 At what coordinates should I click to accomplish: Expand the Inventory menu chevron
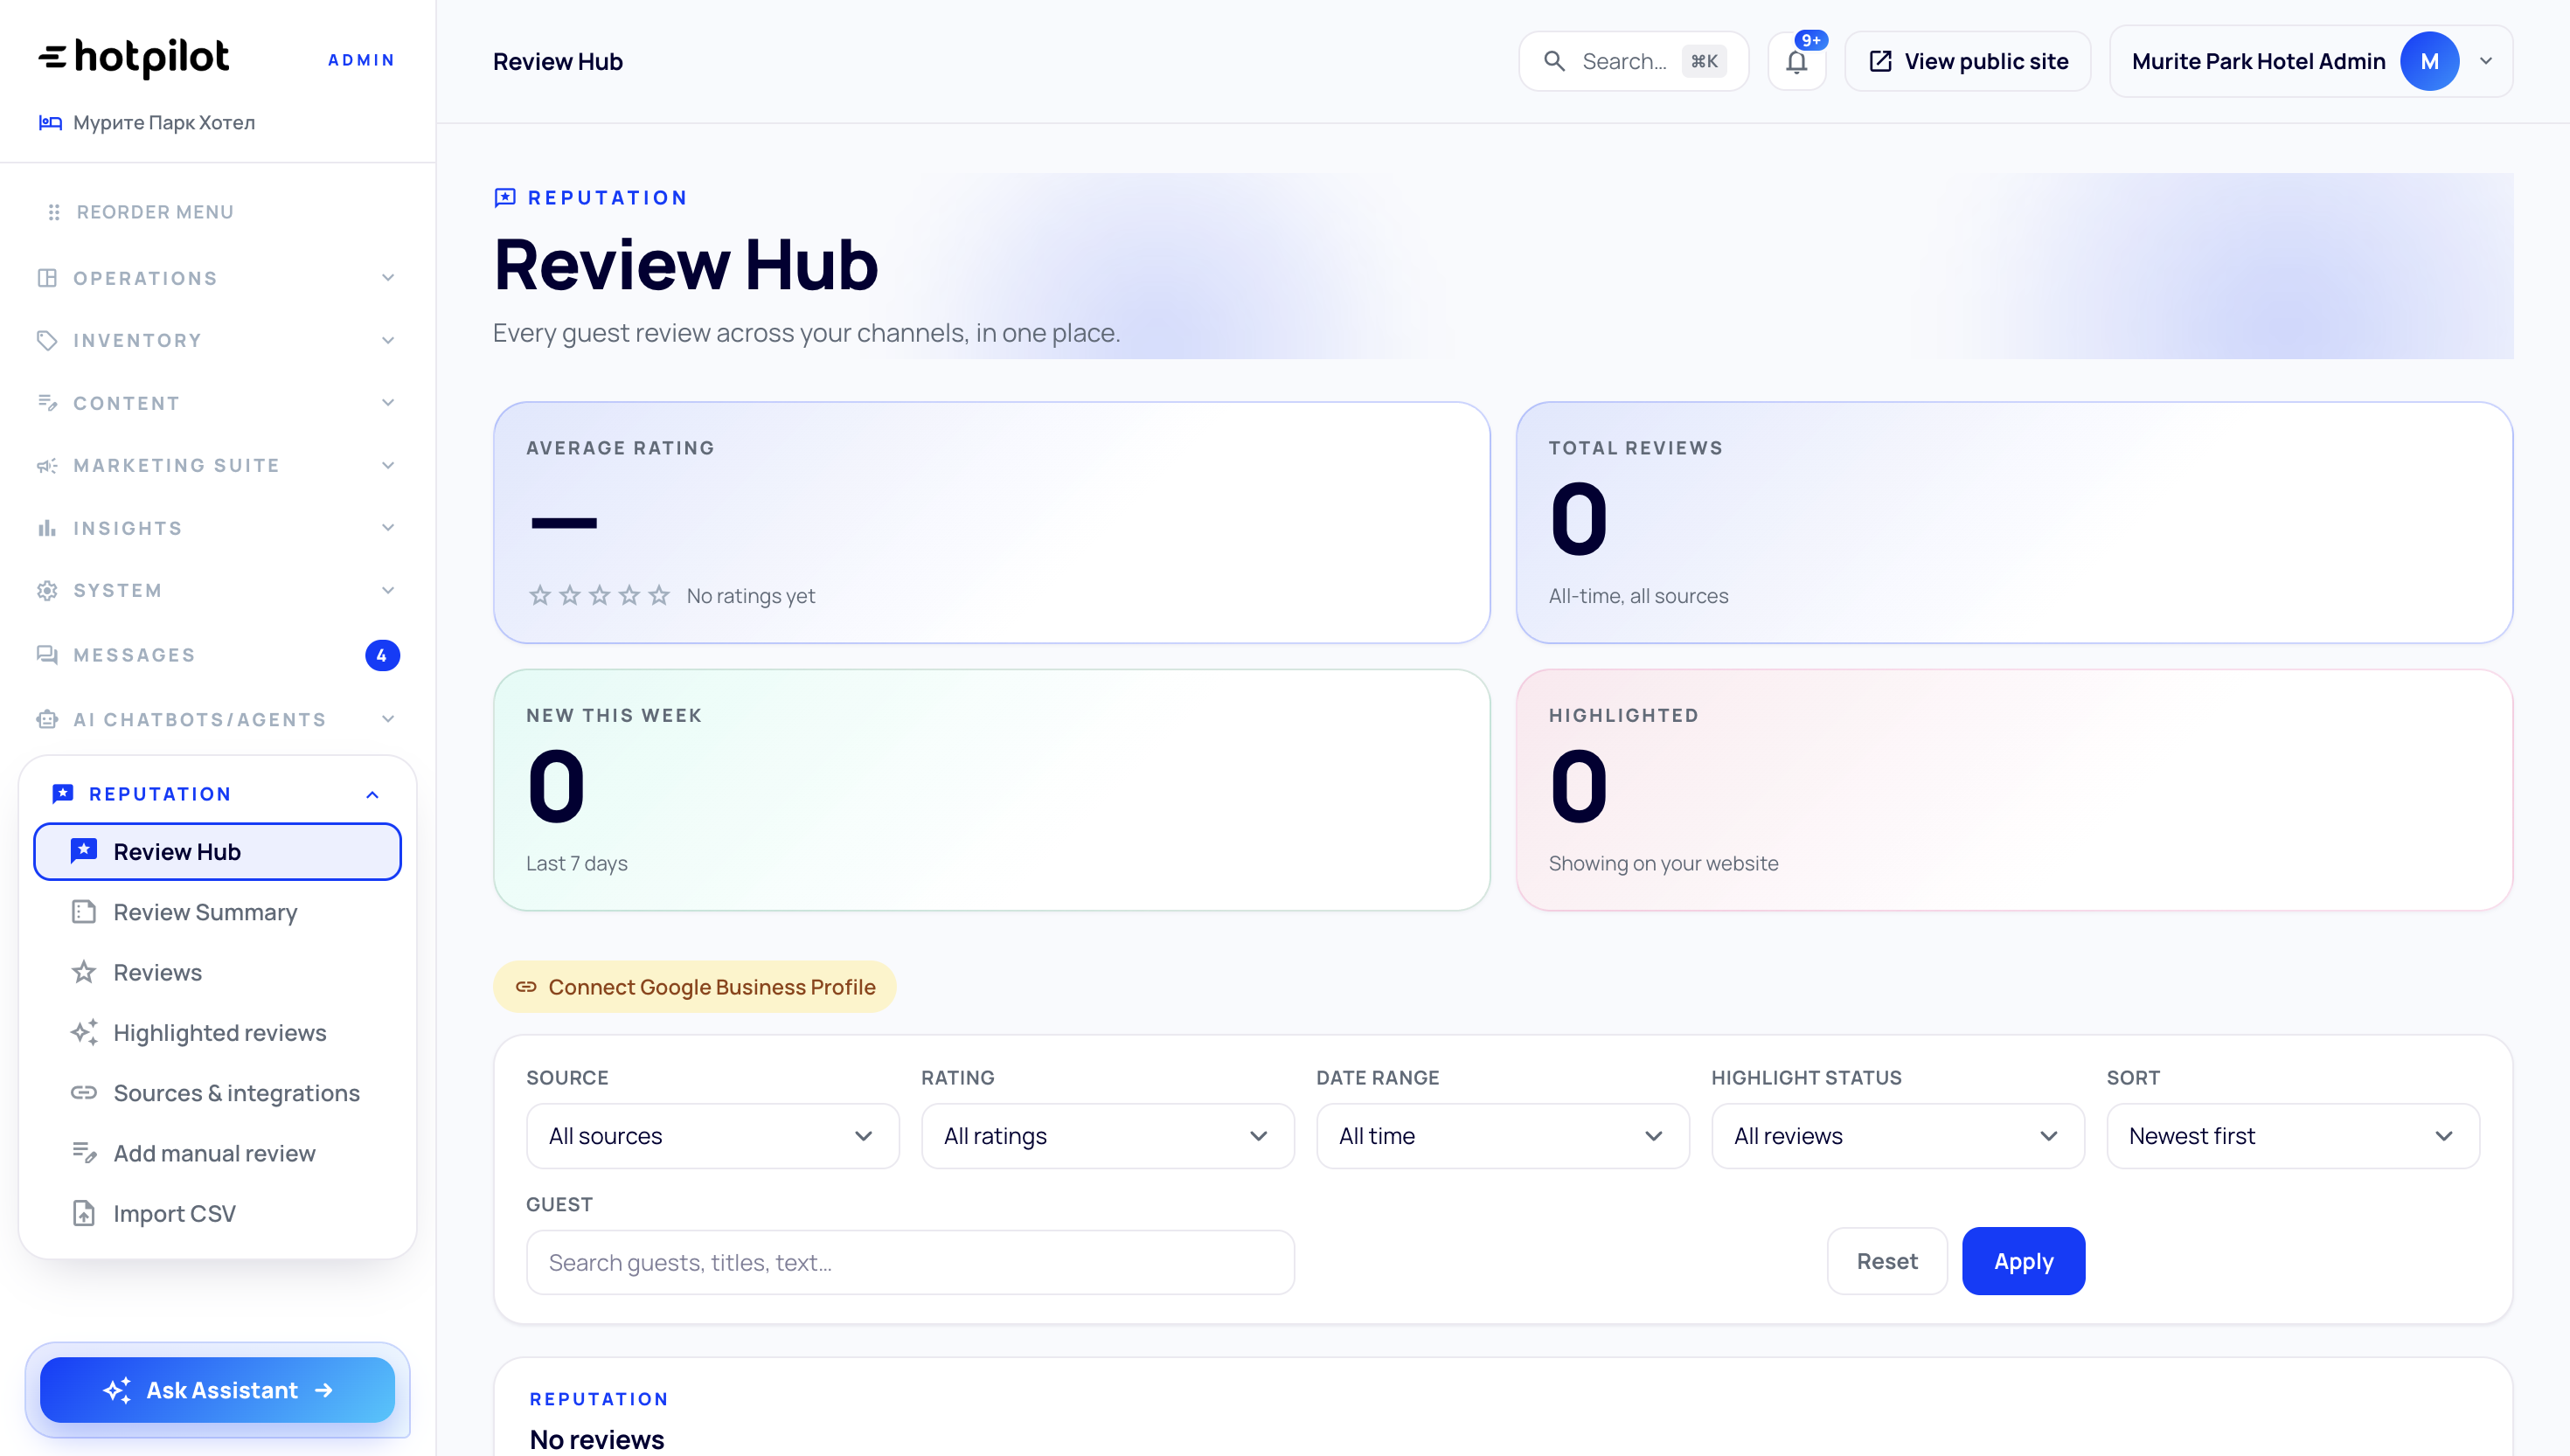[388, 340]
